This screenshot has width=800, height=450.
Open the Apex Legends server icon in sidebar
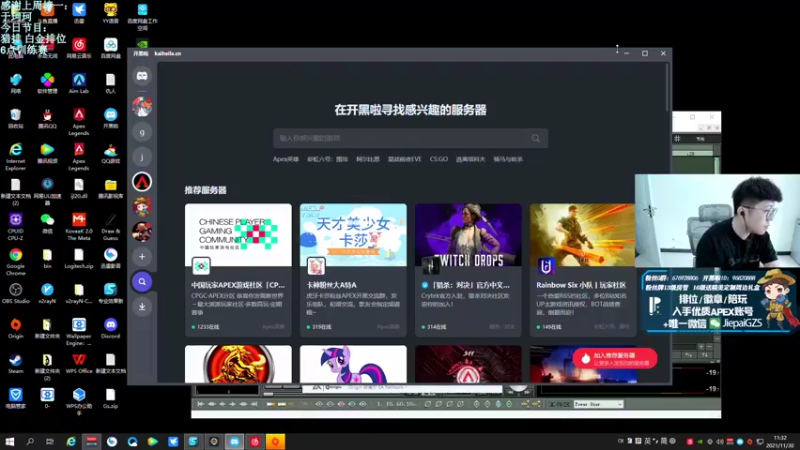click(x=142, y=182)
